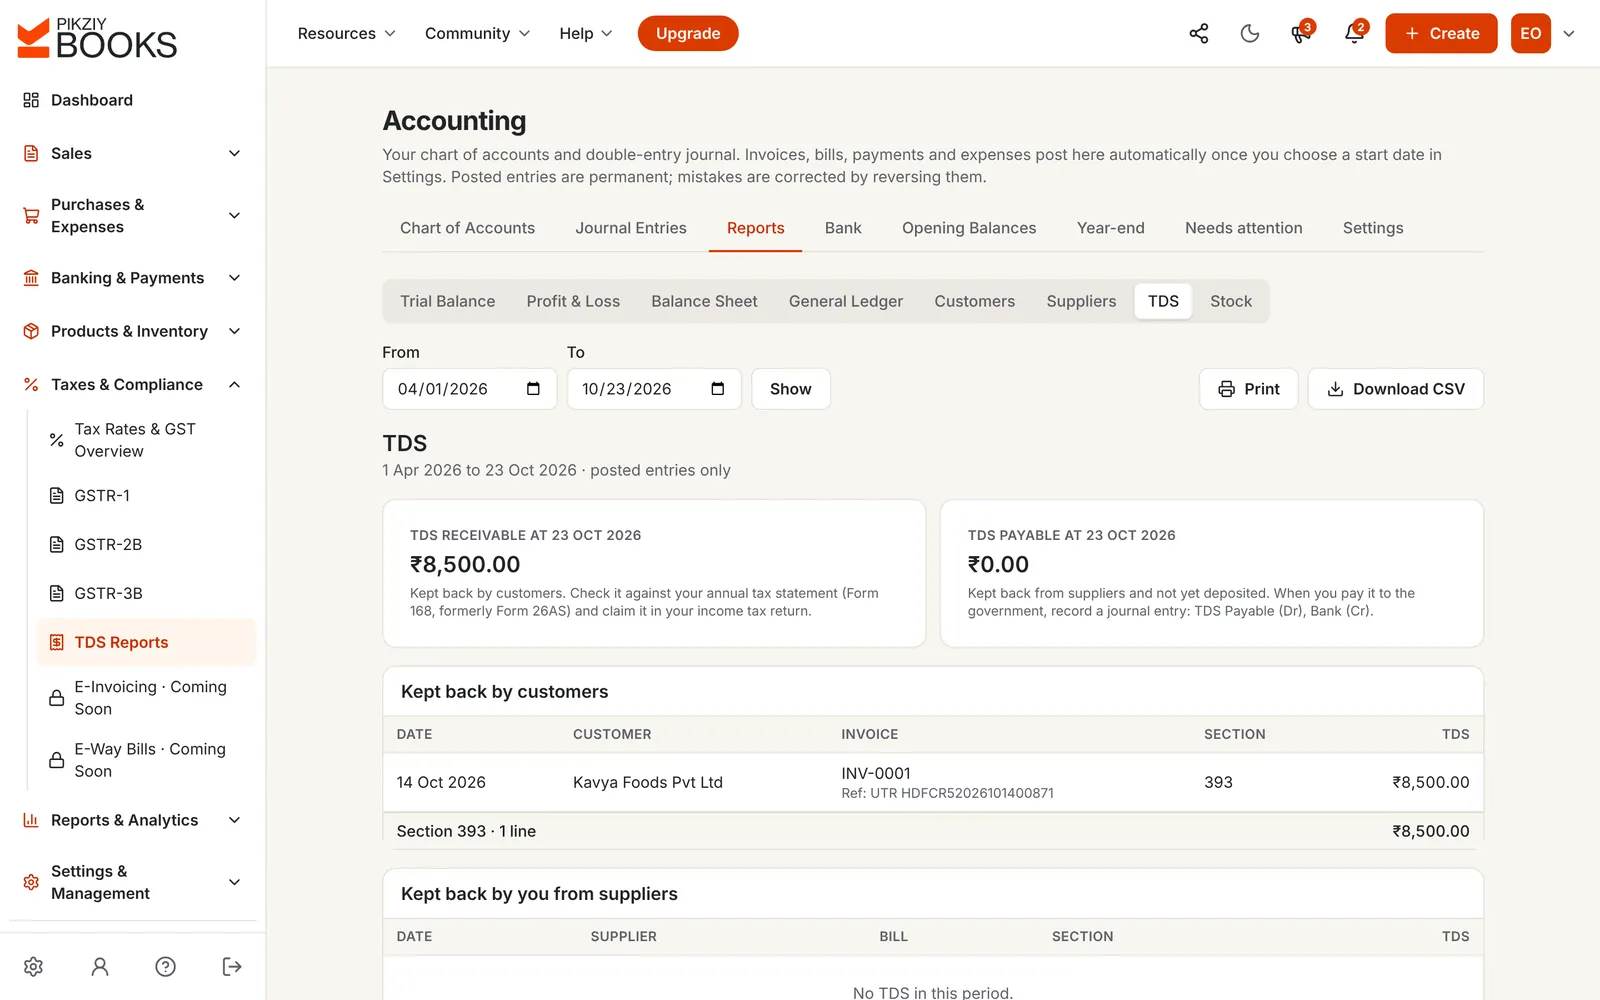The height and width of the screenshot is (1000, 1600).
Task: Open the To date calendar picker icon
Action: 717,389
